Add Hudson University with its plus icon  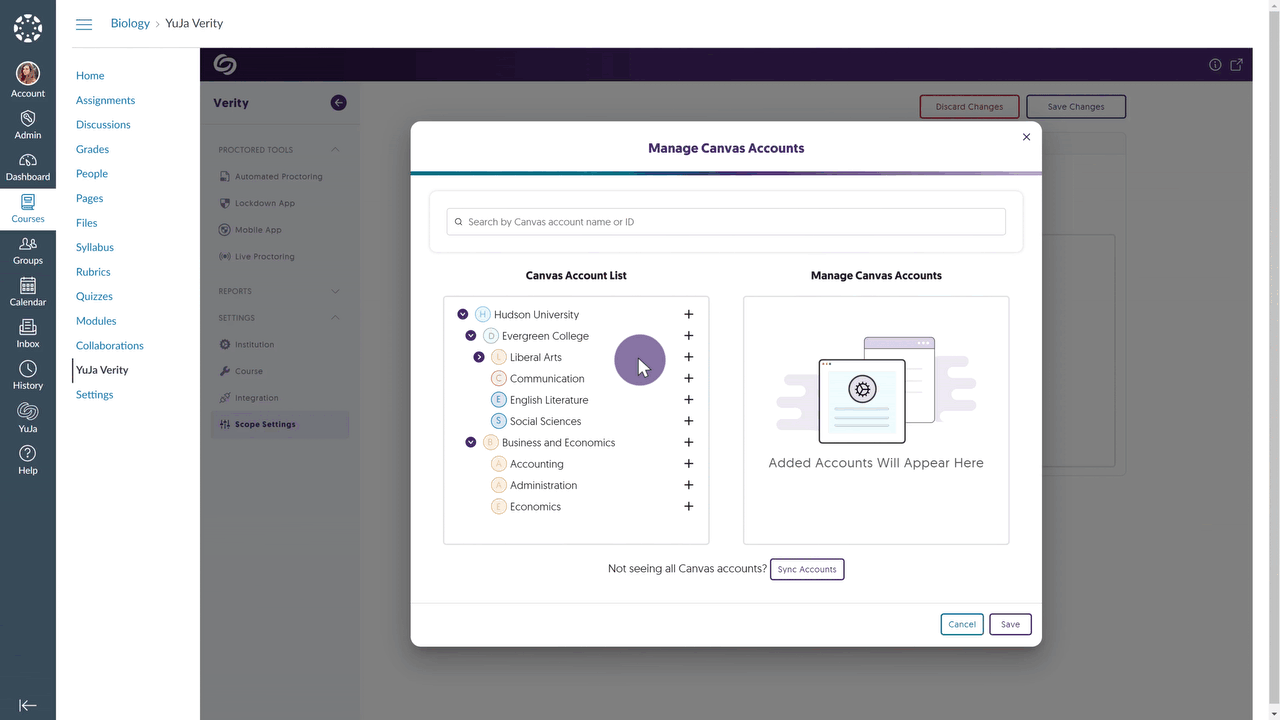click(x=688, y=315)
